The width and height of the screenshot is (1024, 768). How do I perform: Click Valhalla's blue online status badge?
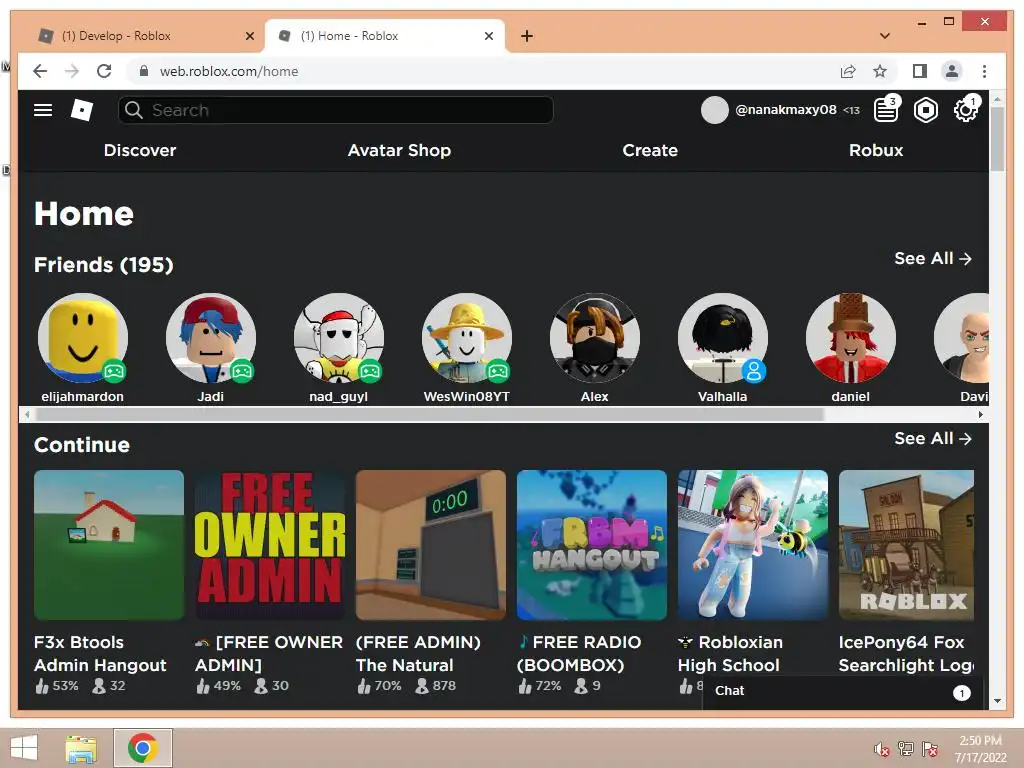click(754, 372)
